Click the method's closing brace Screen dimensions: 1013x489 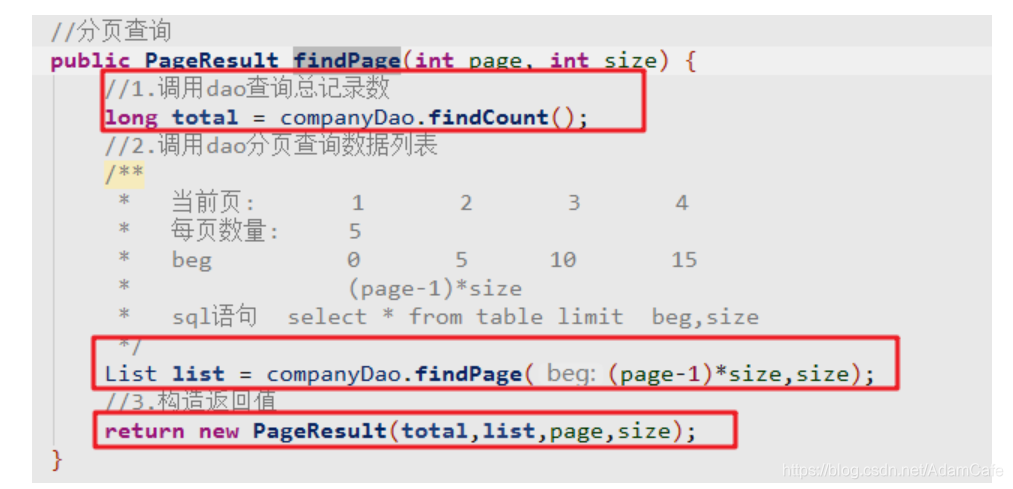[x=57, y=460]
